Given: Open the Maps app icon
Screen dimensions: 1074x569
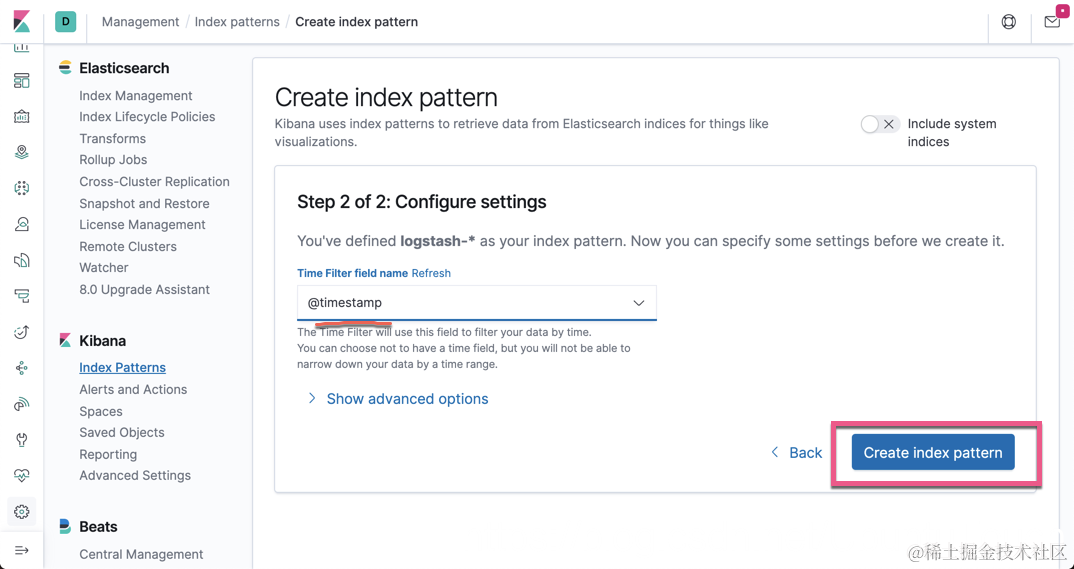Looking at the screenshot, I should tap(21, 152).
